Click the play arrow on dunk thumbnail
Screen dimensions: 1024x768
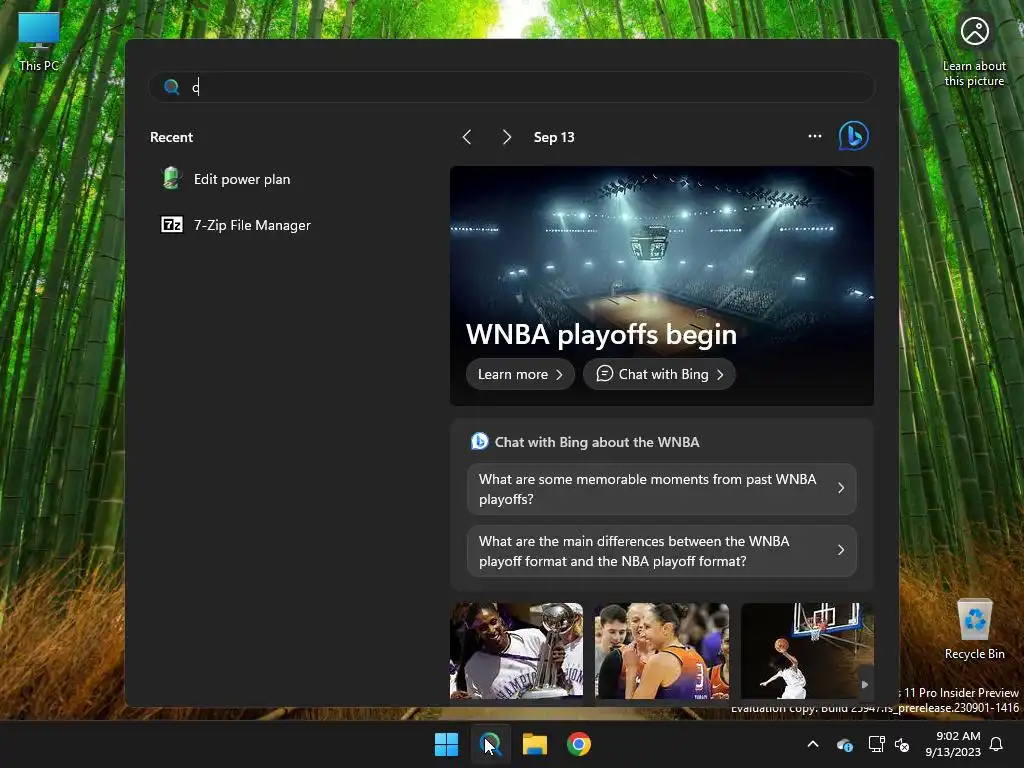pos(865,684)
